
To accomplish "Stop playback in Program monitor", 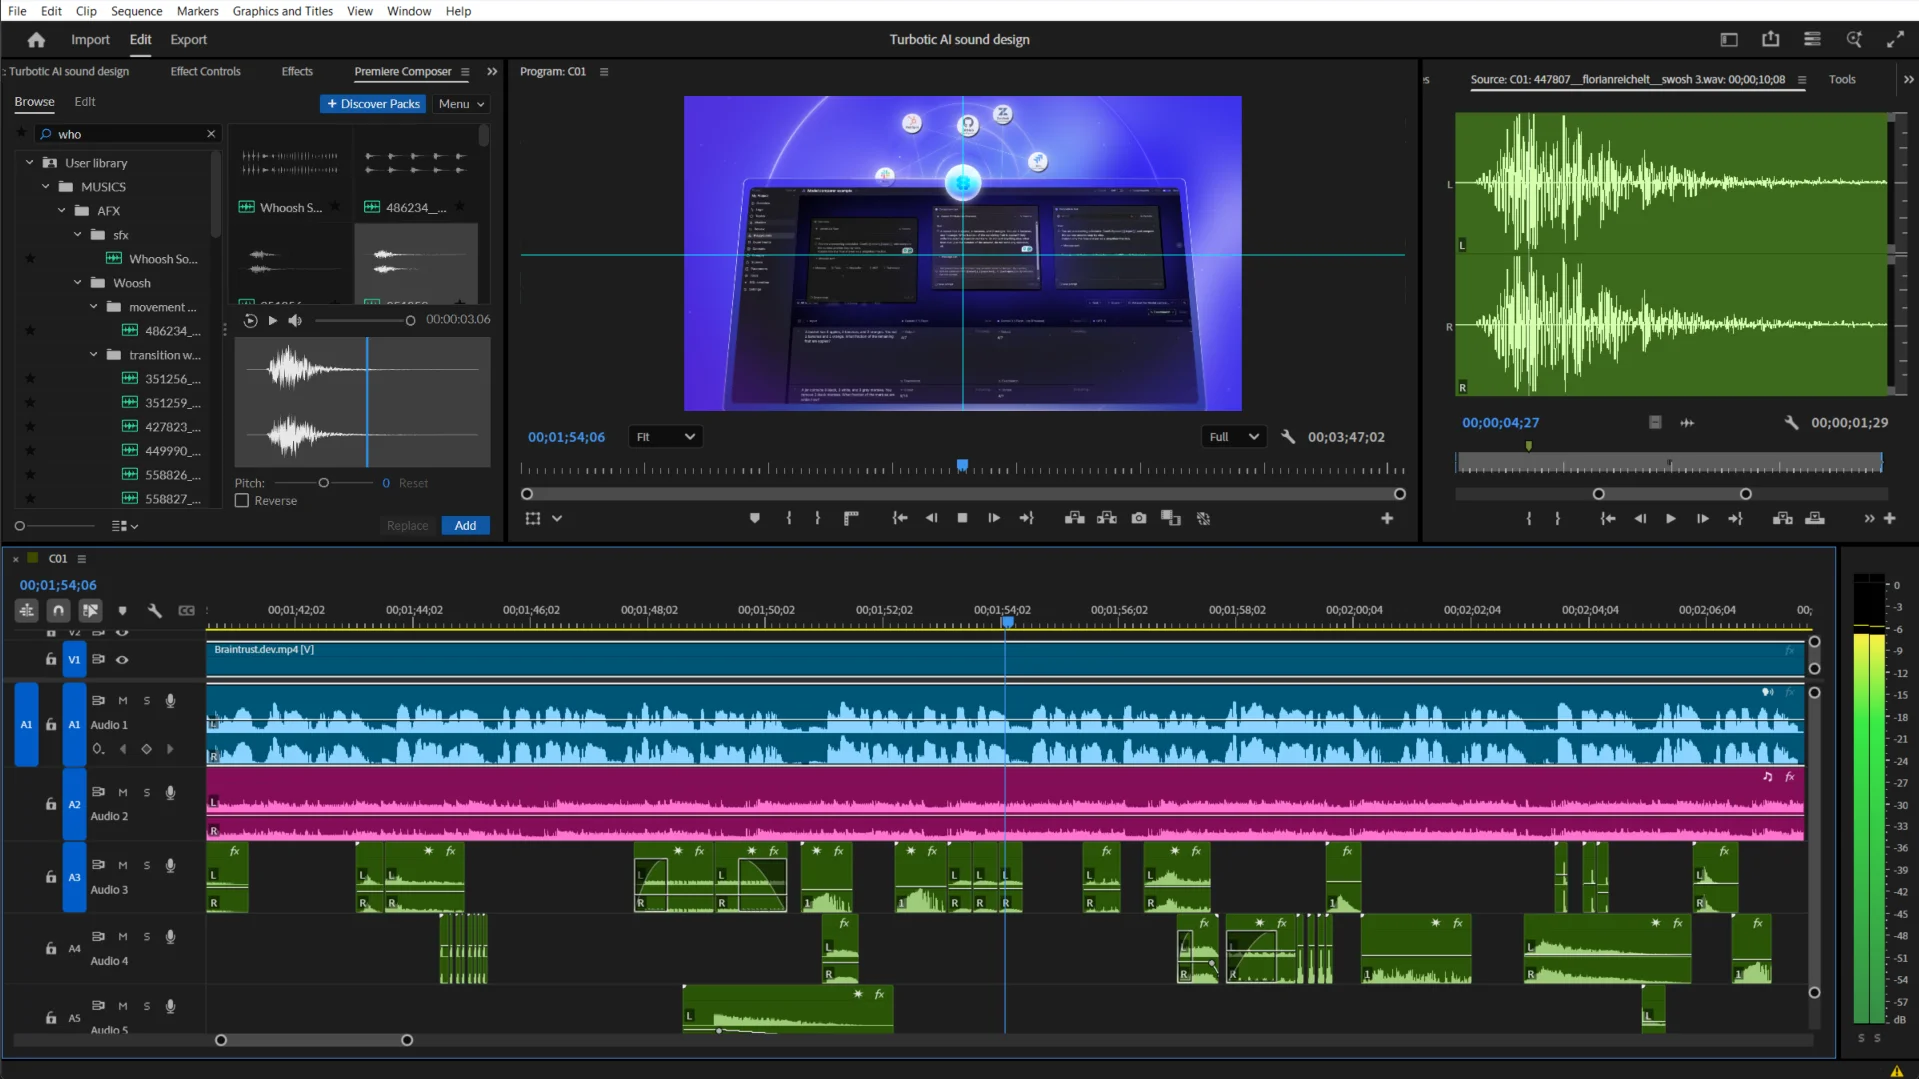I will pyautogui.click(x=962, y=518).
